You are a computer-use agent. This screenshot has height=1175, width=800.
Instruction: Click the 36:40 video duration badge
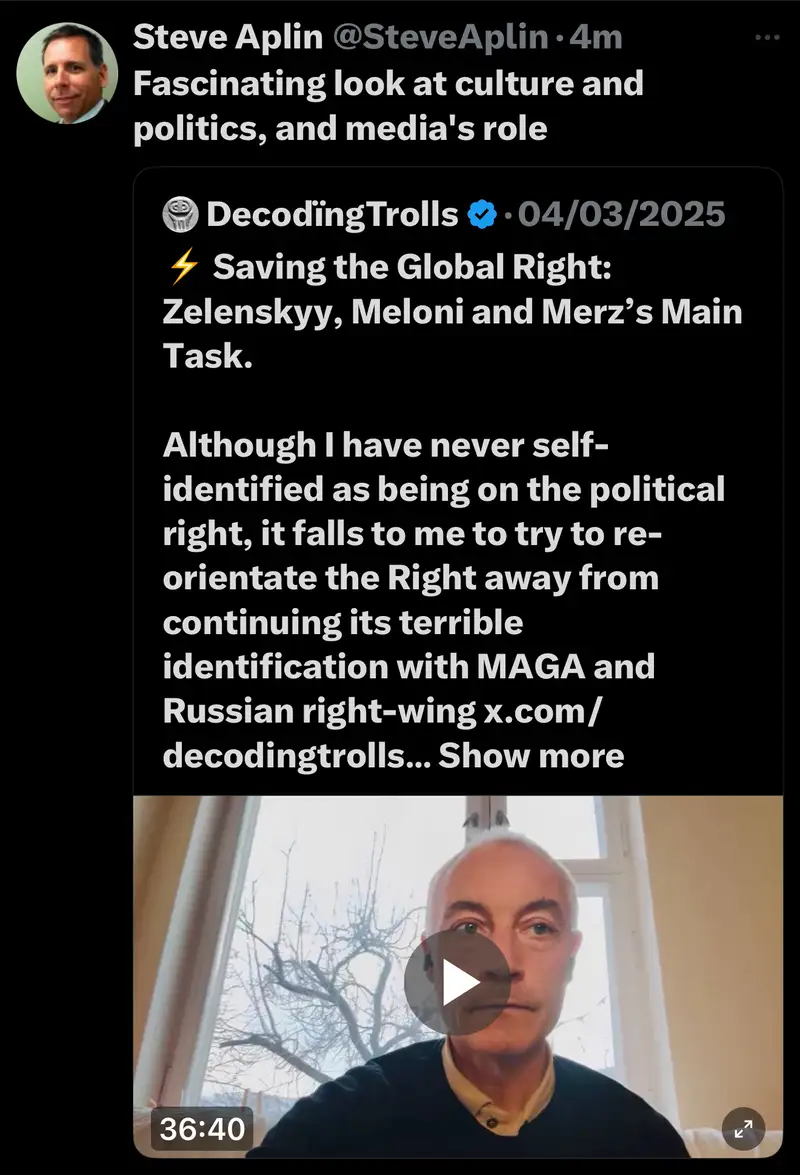(203, 1129)
